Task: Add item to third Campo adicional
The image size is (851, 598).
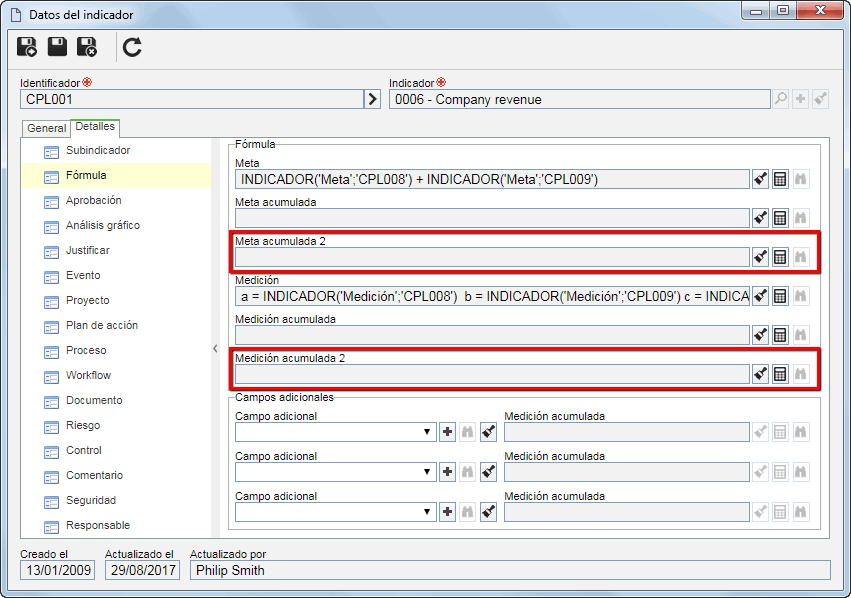Action: pos(447,512)
